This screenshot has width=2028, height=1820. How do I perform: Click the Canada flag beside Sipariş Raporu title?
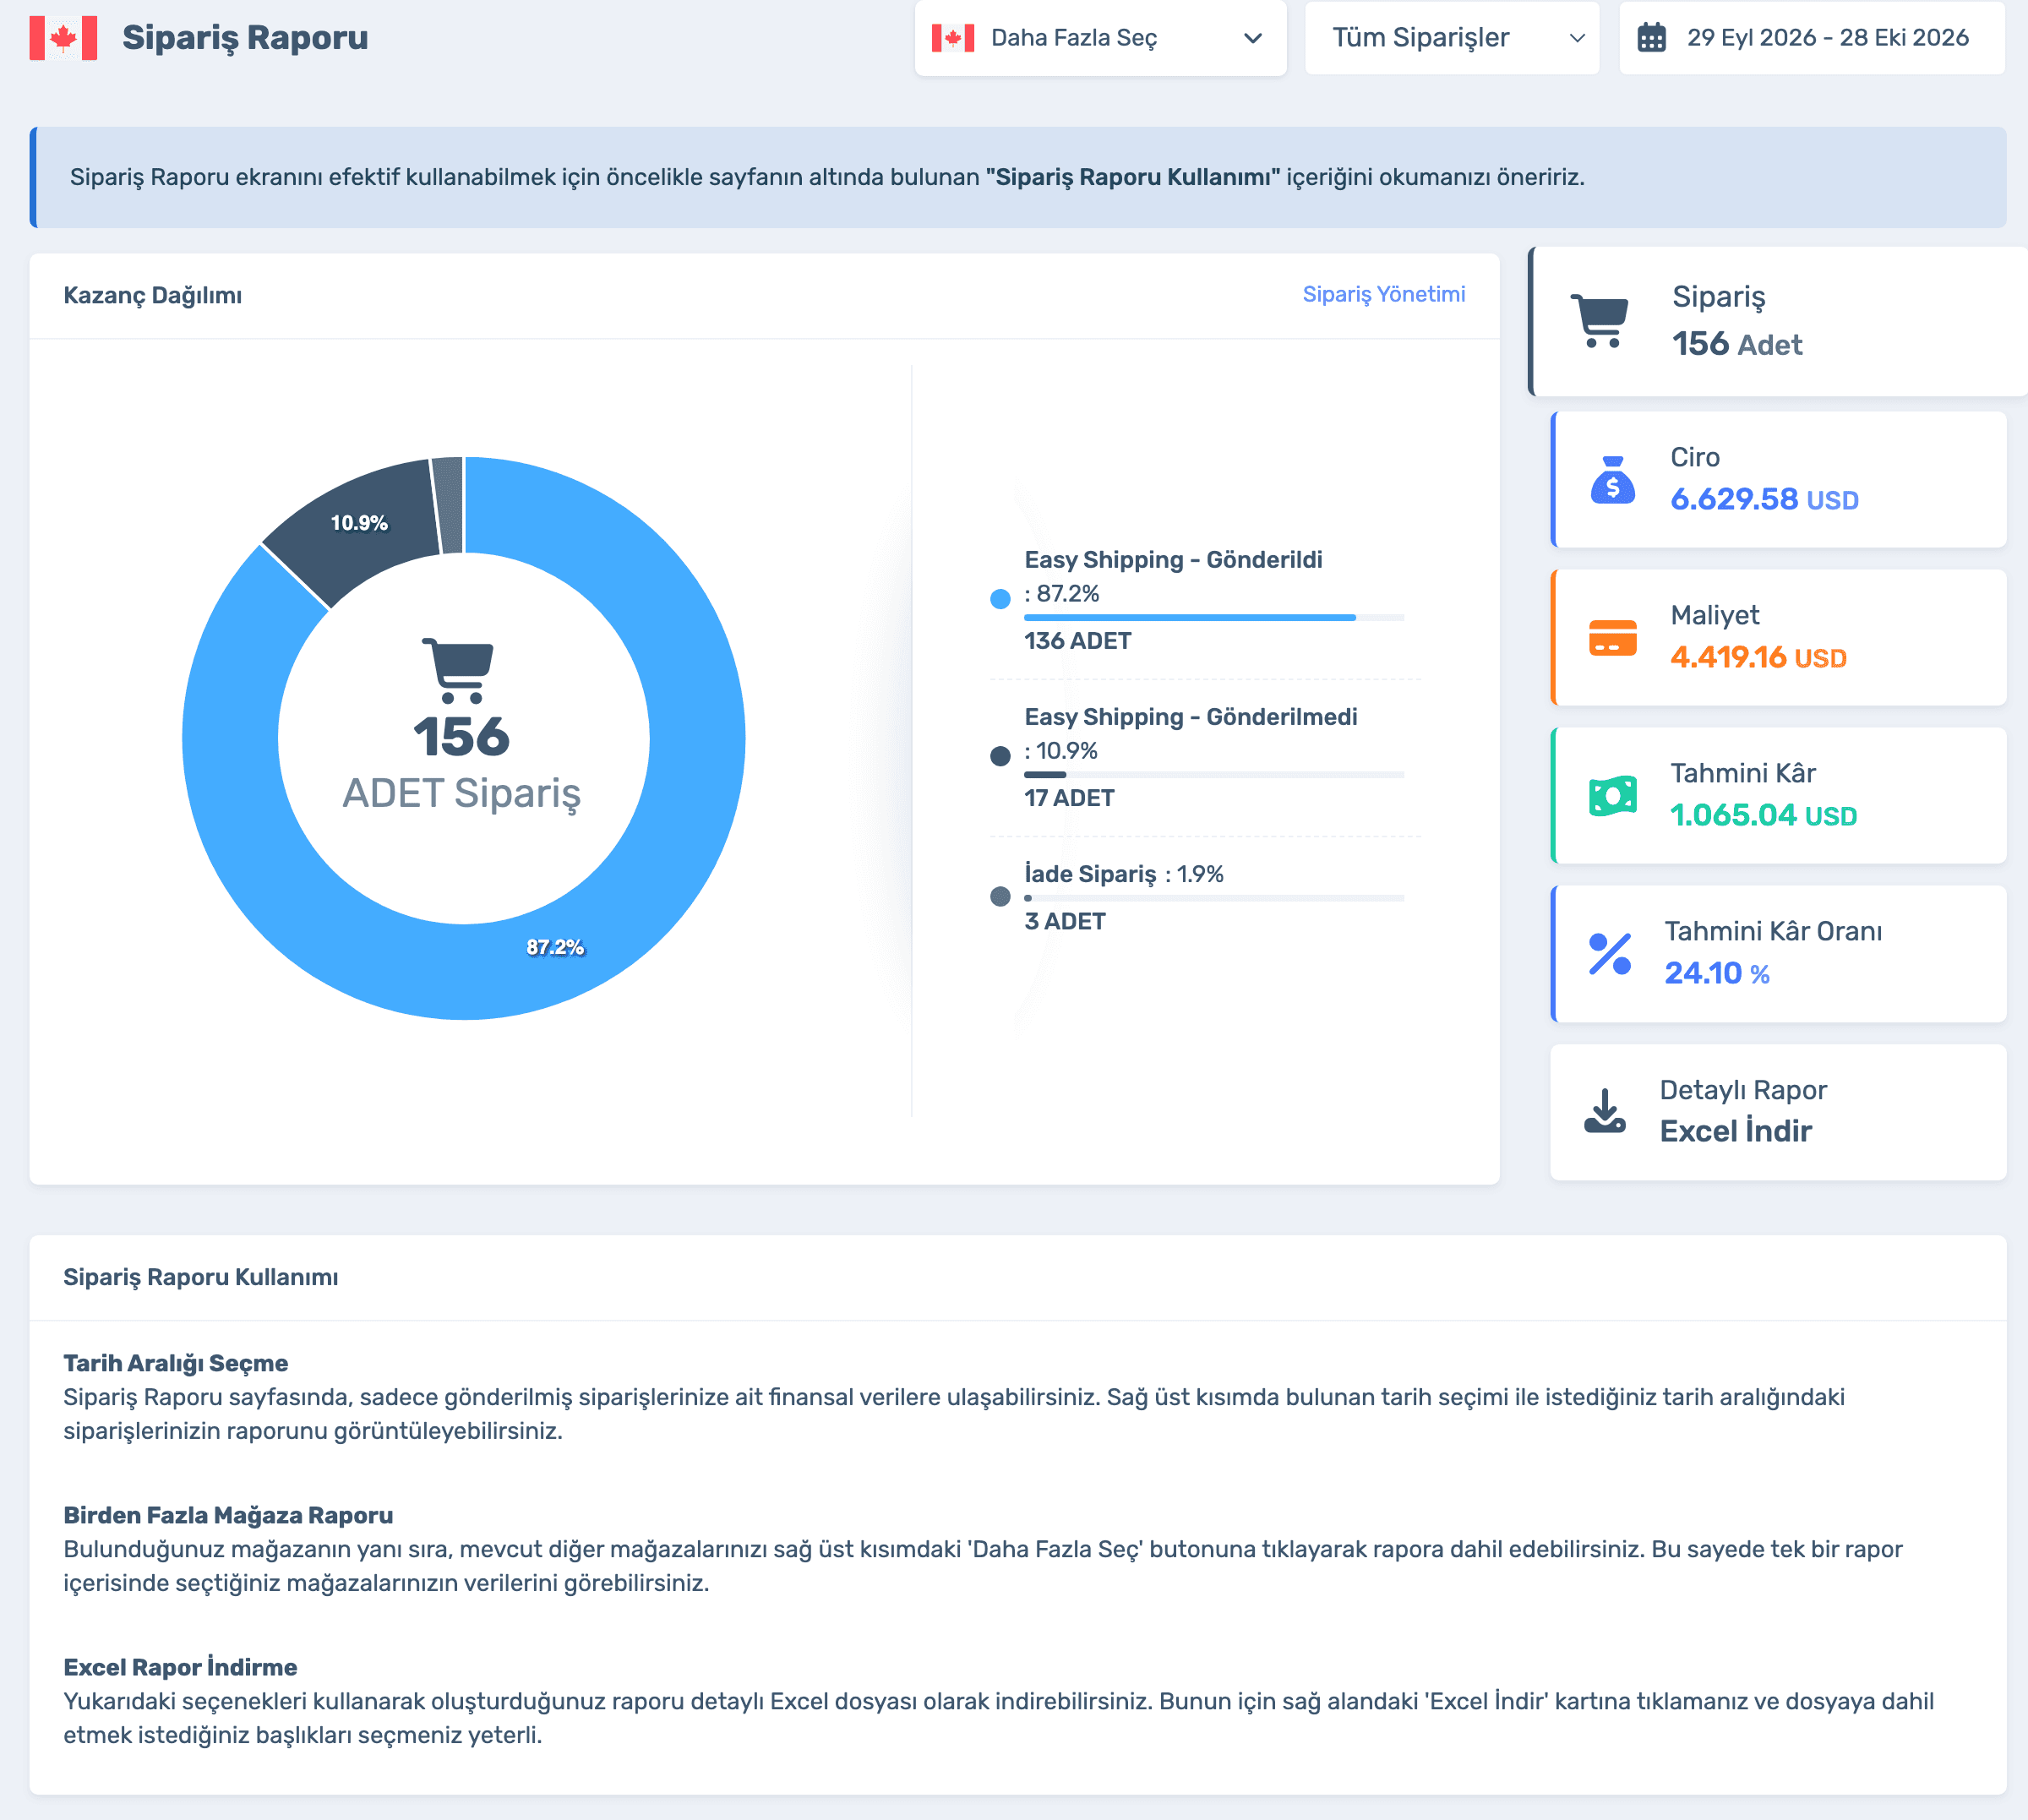(x=63, y=38)
